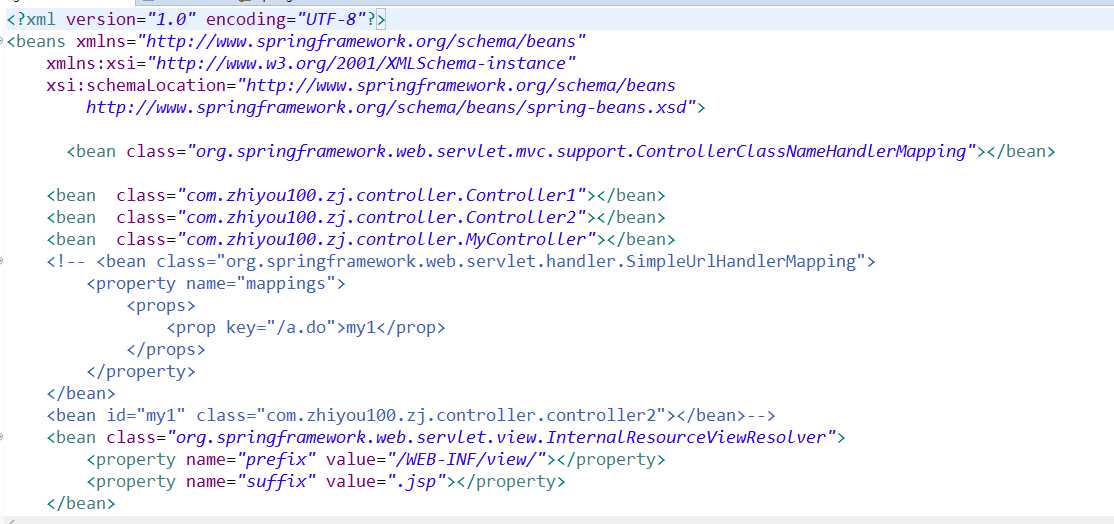Click the name="prefix" attribute
The width and height of the screenshot is (1114, 524).
click(x=252, y=459)
